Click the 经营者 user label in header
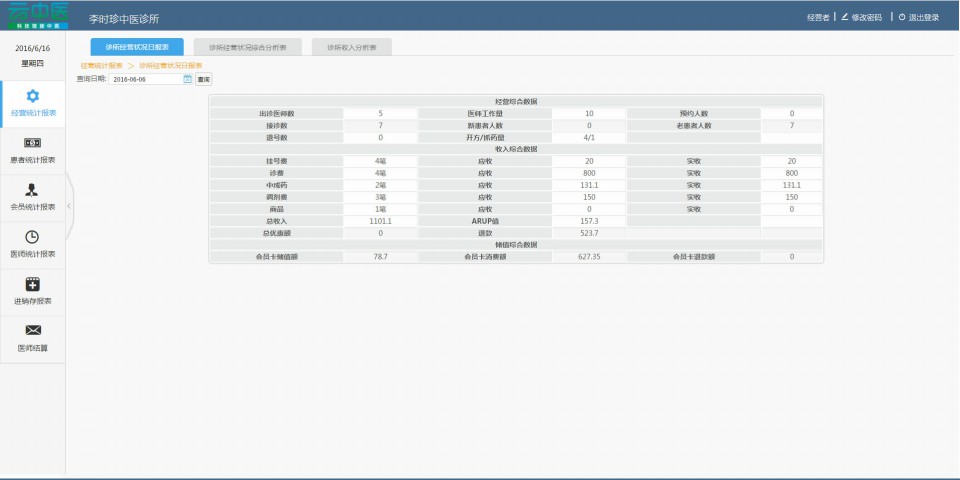 (x=817, y=17)
